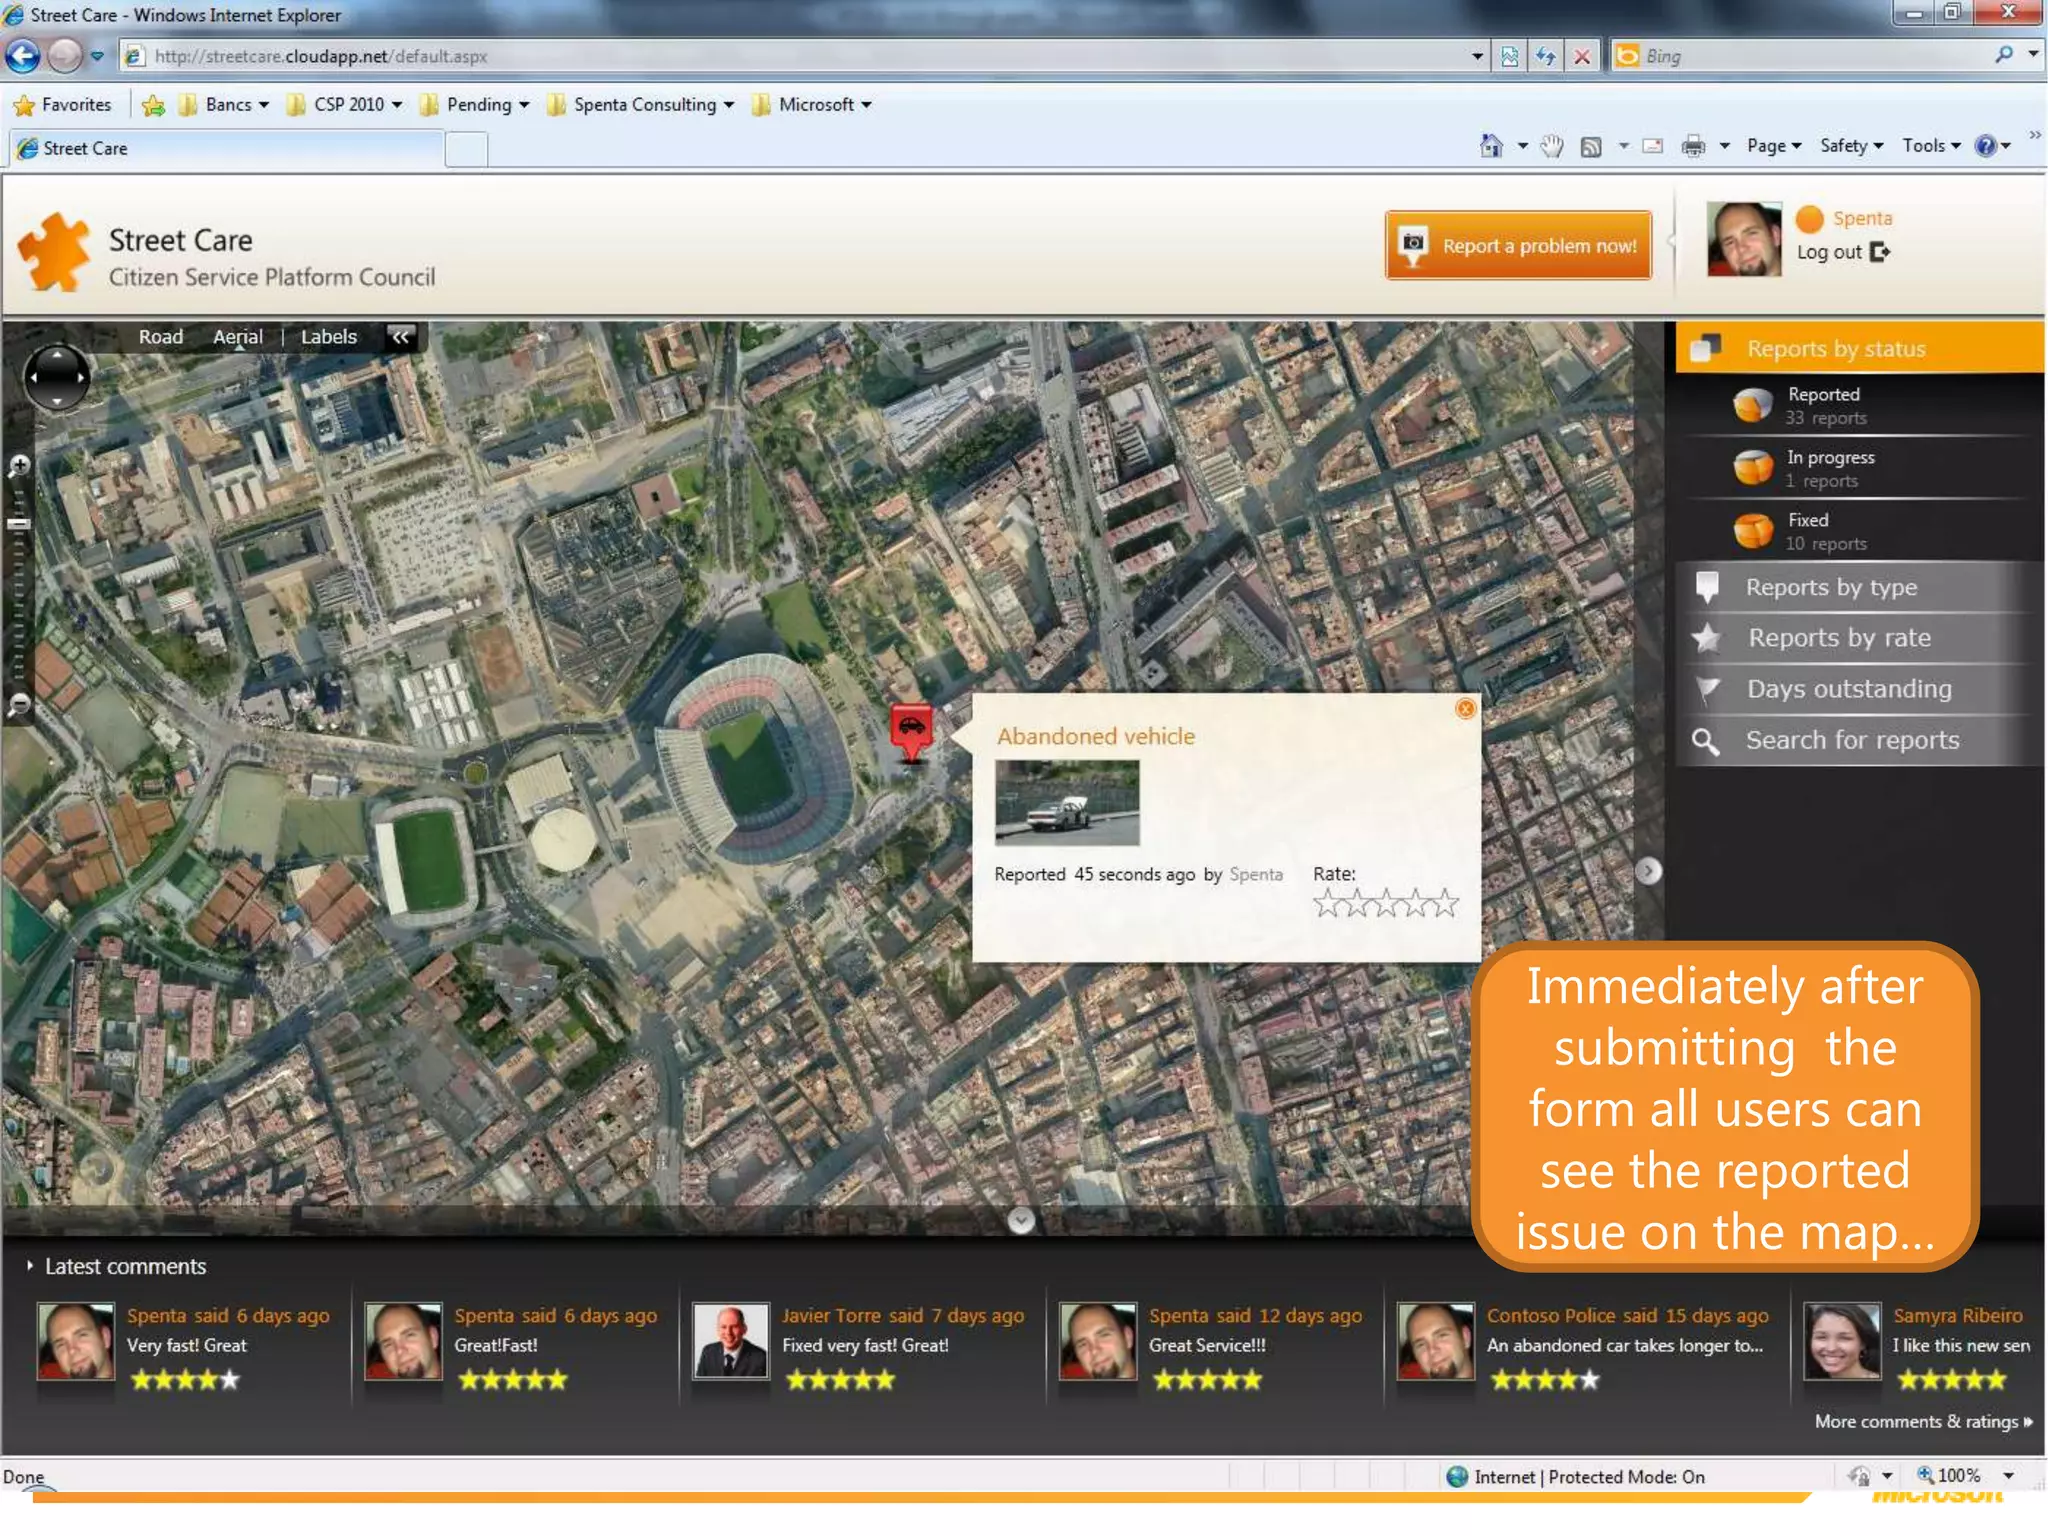Click the Log out arrow icon
Viewport: 2048px width, 1536px height.
coord(1880,252)
